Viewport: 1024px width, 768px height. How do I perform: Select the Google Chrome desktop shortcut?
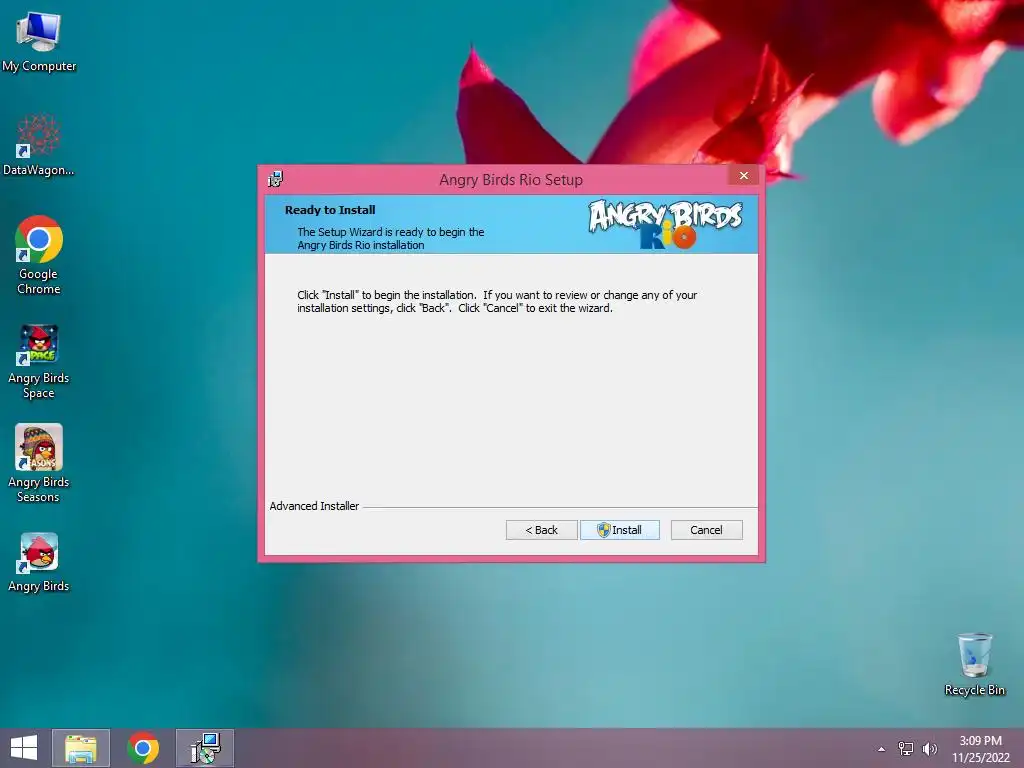[x=39, y=255]
